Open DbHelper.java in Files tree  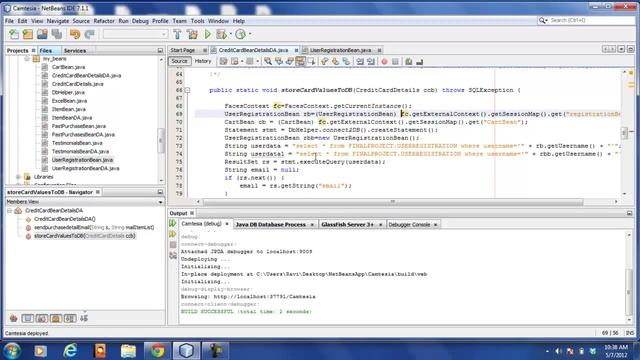click(68, 92)
